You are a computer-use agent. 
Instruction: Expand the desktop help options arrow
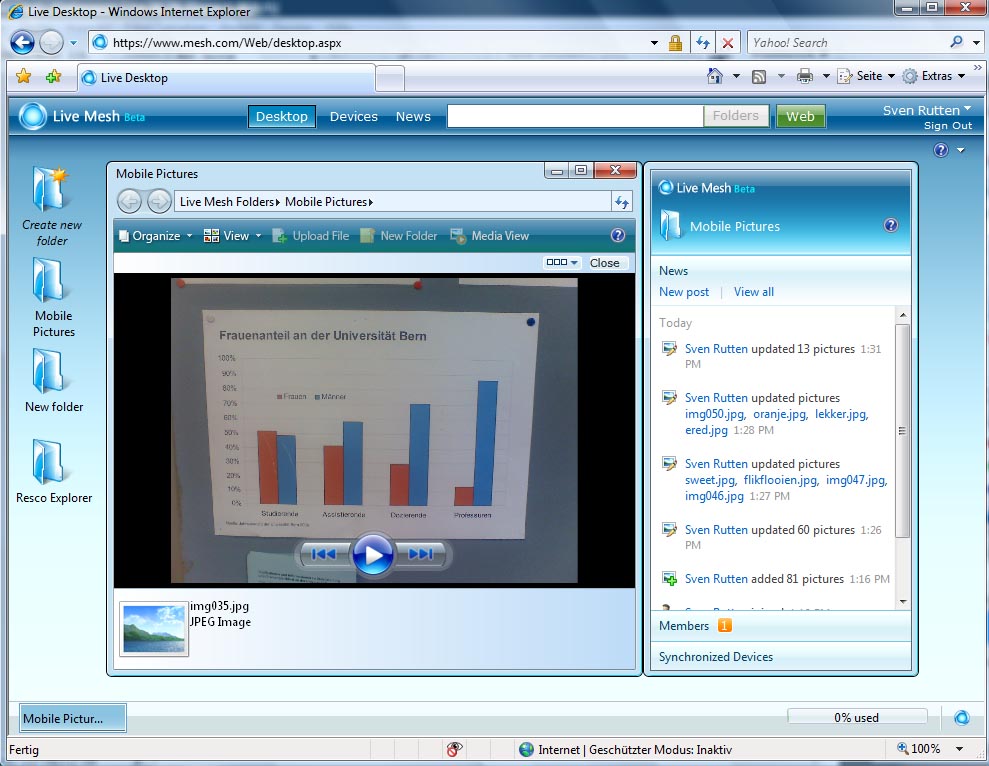(961, 150)
